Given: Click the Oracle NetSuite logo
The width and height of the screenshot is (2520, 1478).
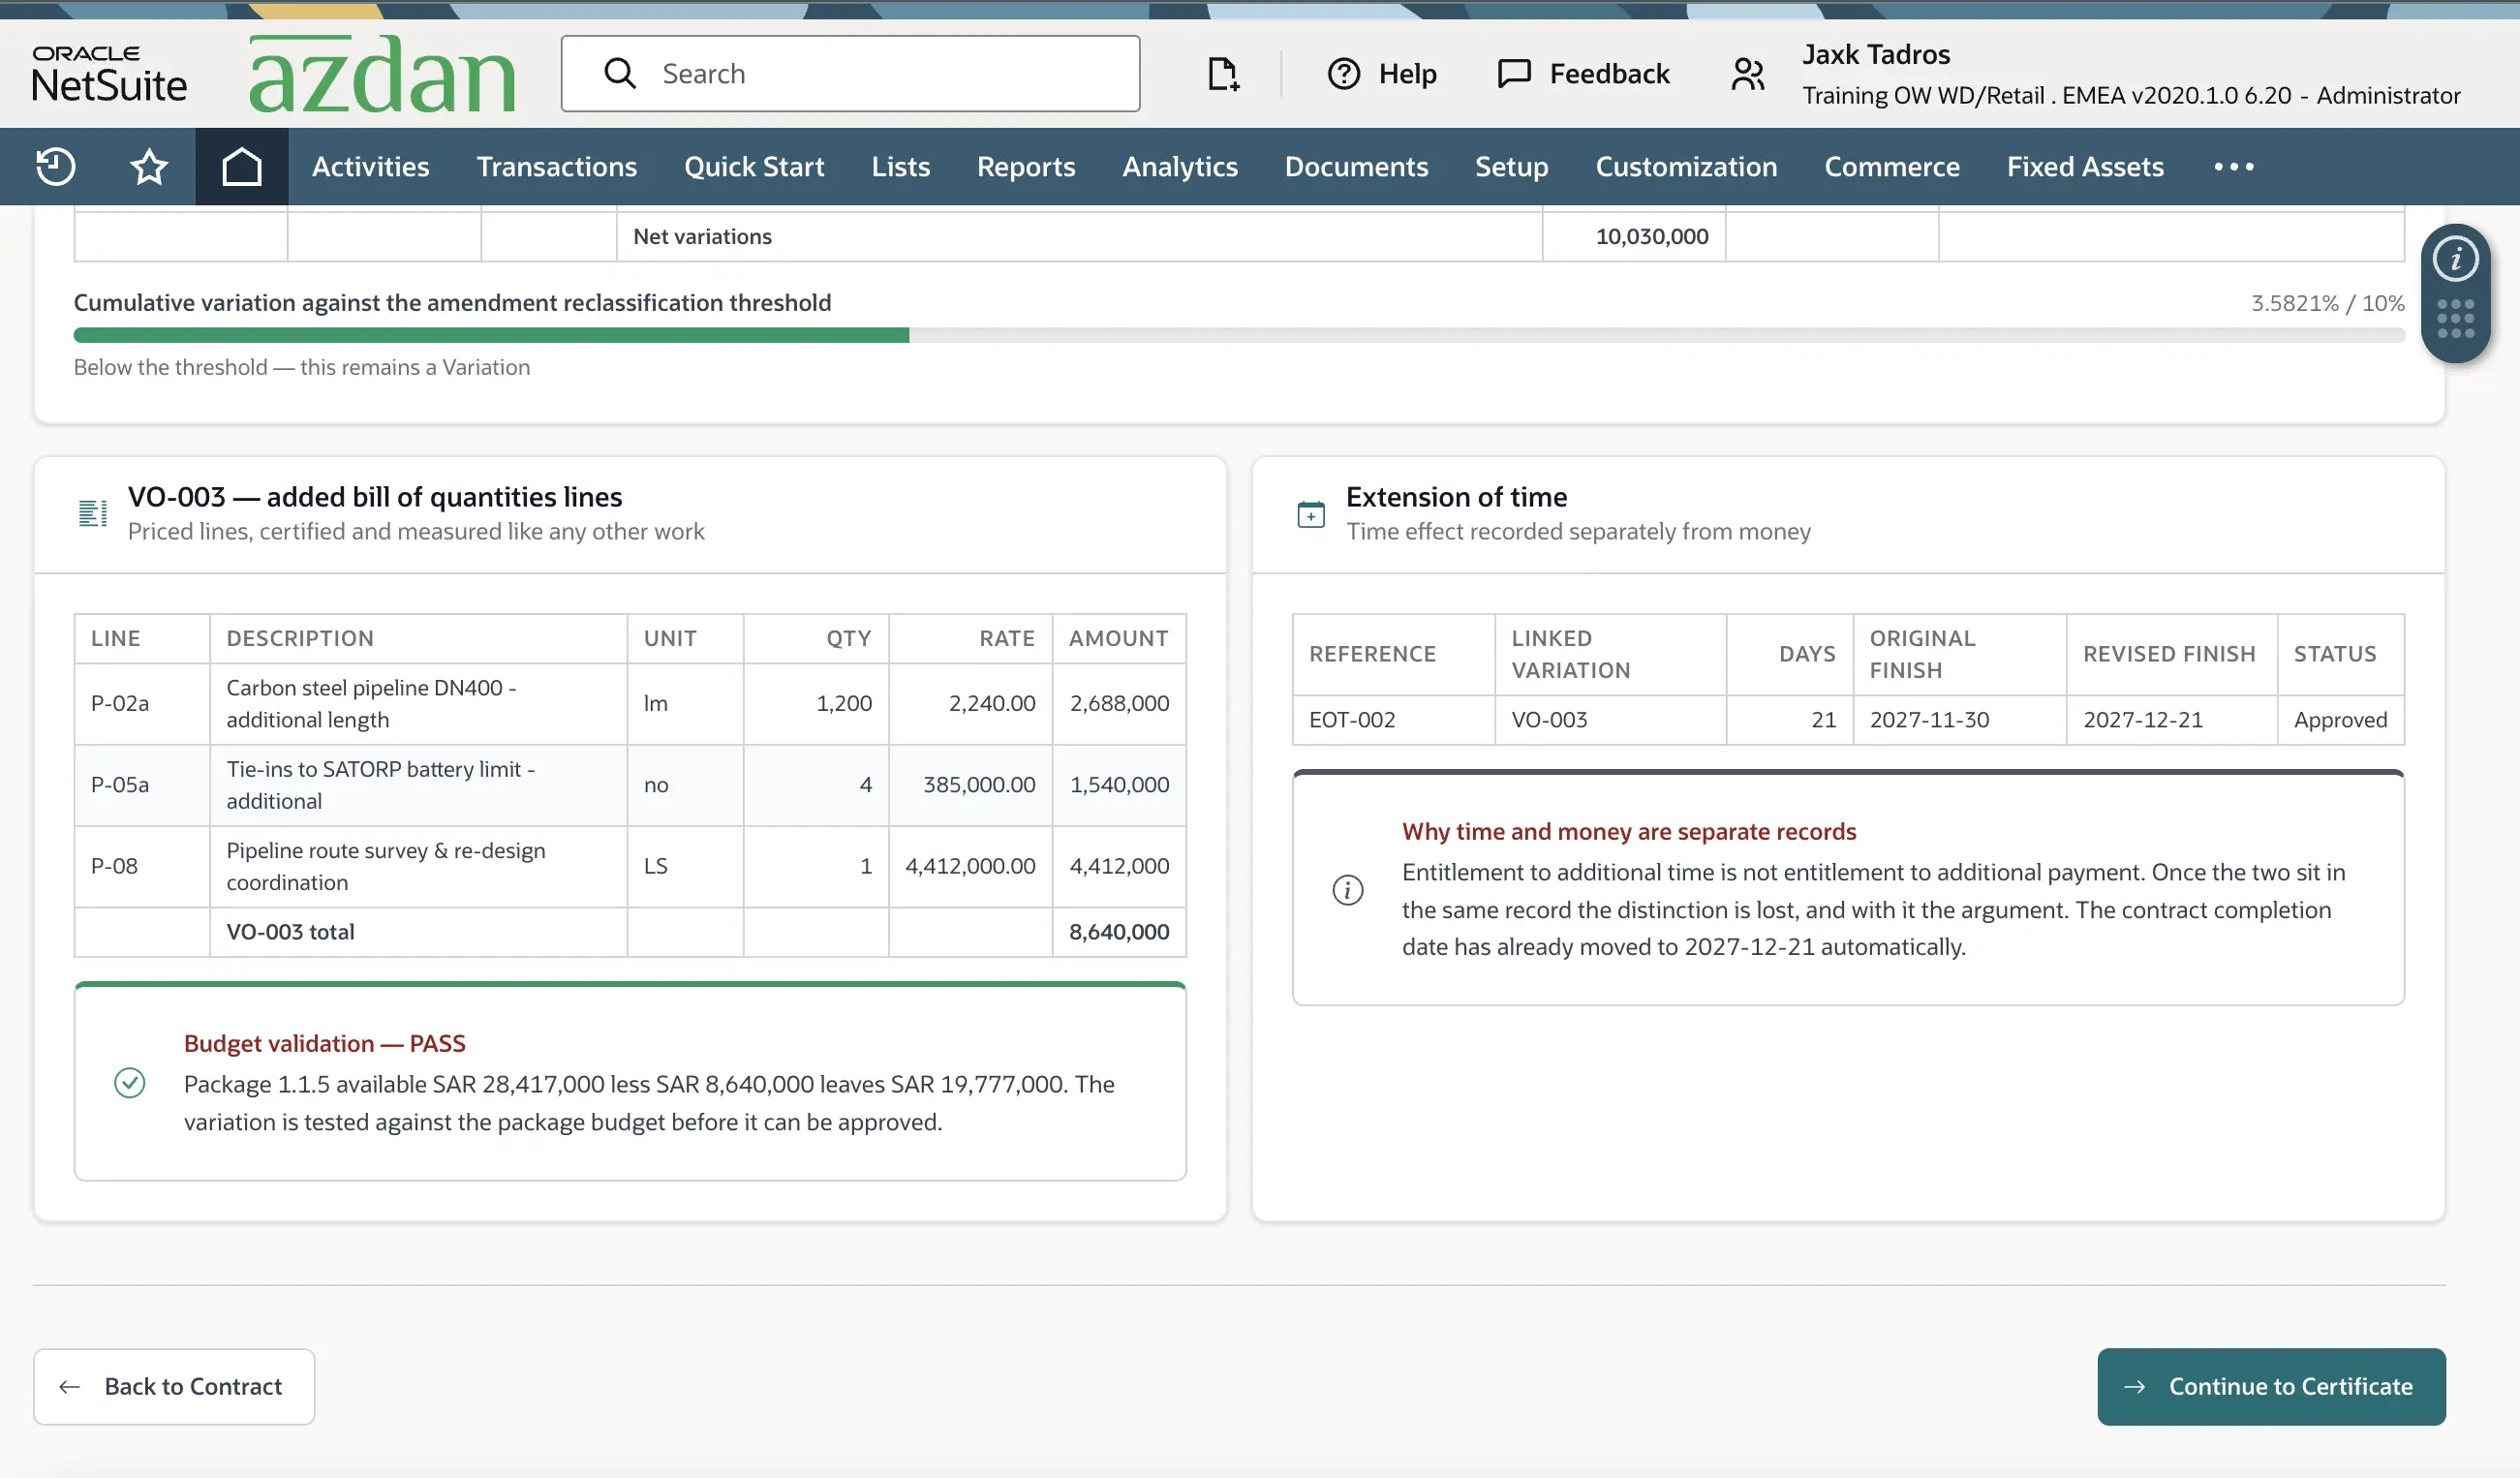Looking at the screenshot, I should (x=109, y=74).
